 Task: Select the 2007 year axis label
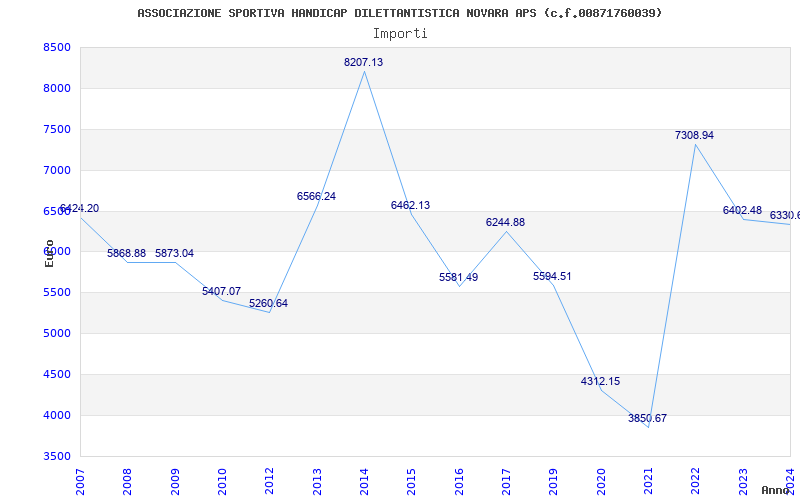click(80, 481)
